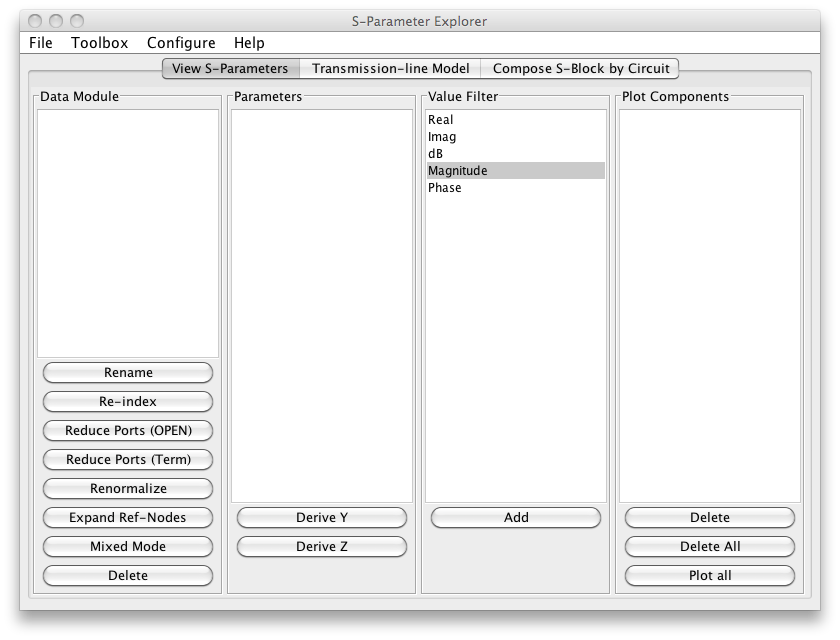840x640 pixels.
Task: Select the View S-Parameters tab
Action: click(230, 69)
